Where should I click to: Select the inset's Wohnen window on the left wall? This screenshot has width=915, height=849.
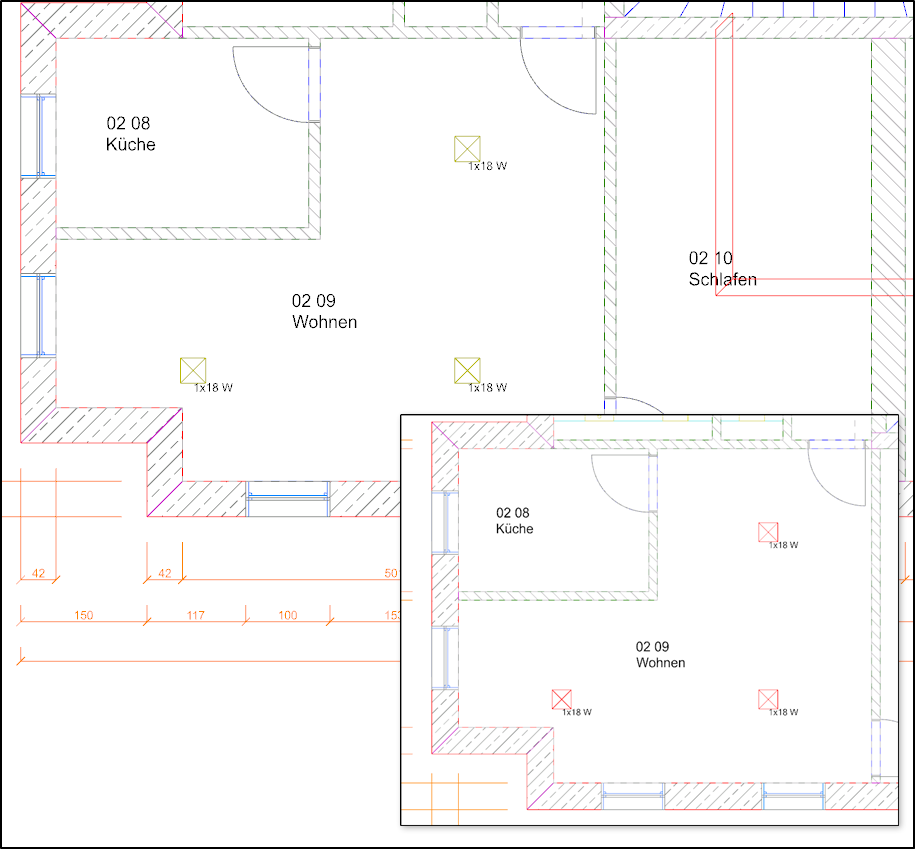click(x=445, y=658)
